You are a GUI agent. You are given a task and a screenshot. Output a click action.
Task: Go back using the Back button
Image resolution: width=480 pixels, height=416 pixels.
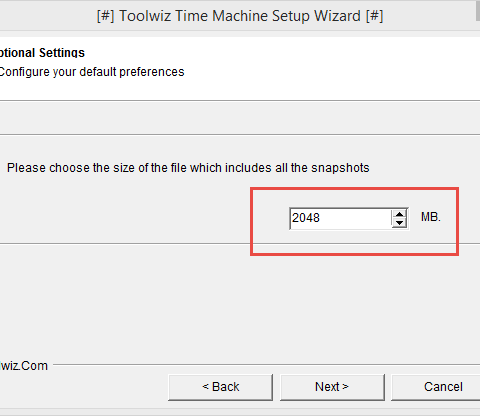point(221,387)
